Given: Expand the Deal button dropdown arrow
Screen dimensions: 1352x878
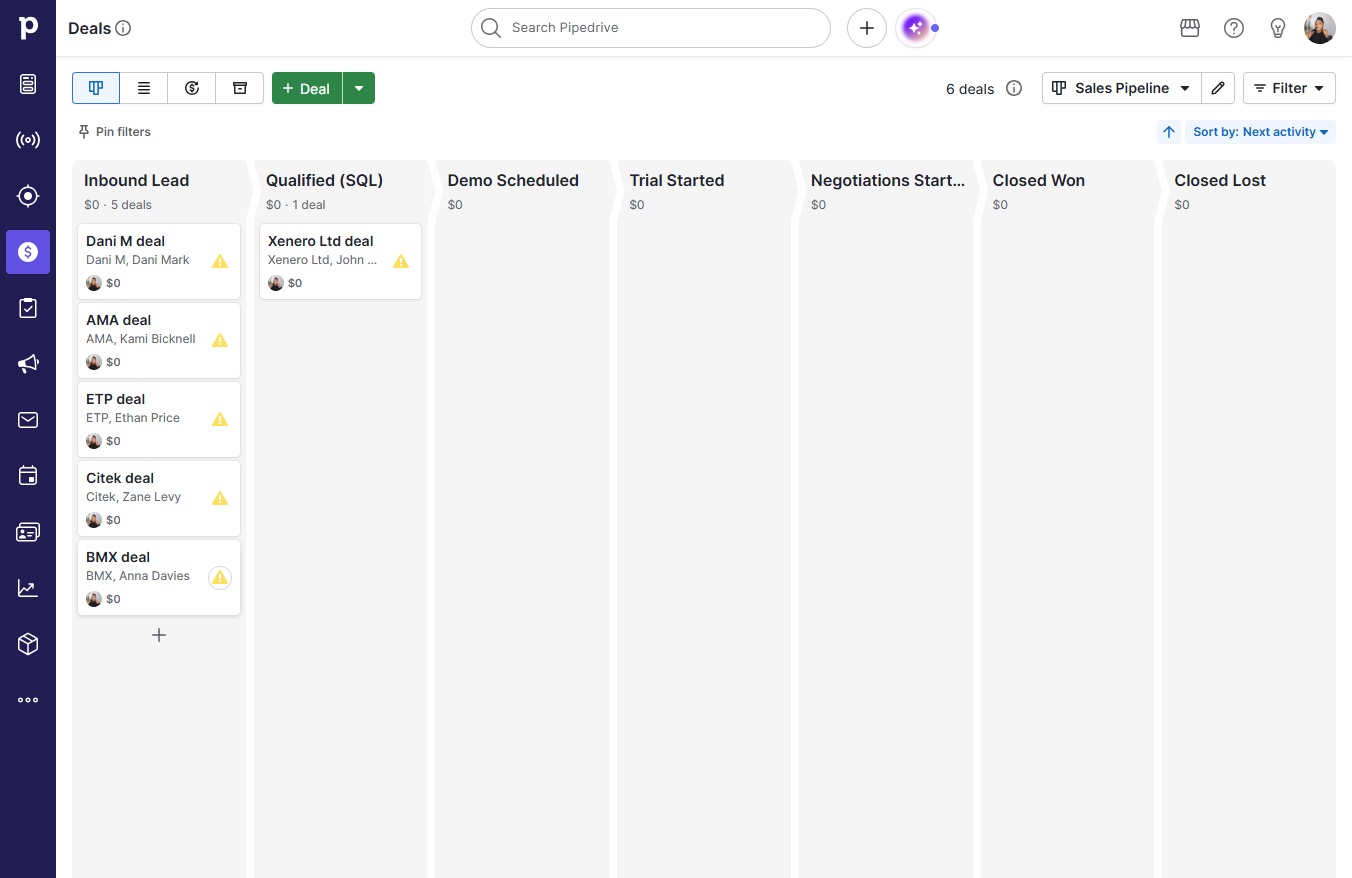Looking at the screenshot, I should point(359,88).
